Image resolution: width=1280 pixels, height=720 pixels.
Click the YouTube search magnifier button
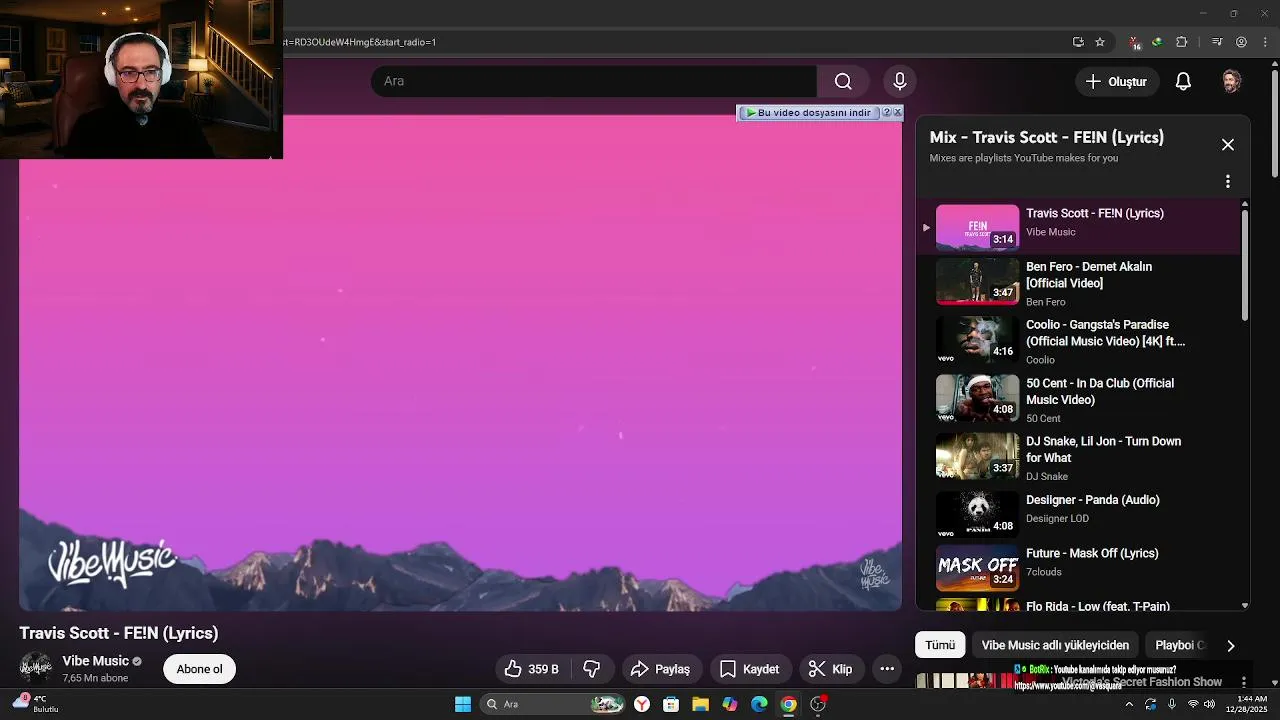(843, 81)
